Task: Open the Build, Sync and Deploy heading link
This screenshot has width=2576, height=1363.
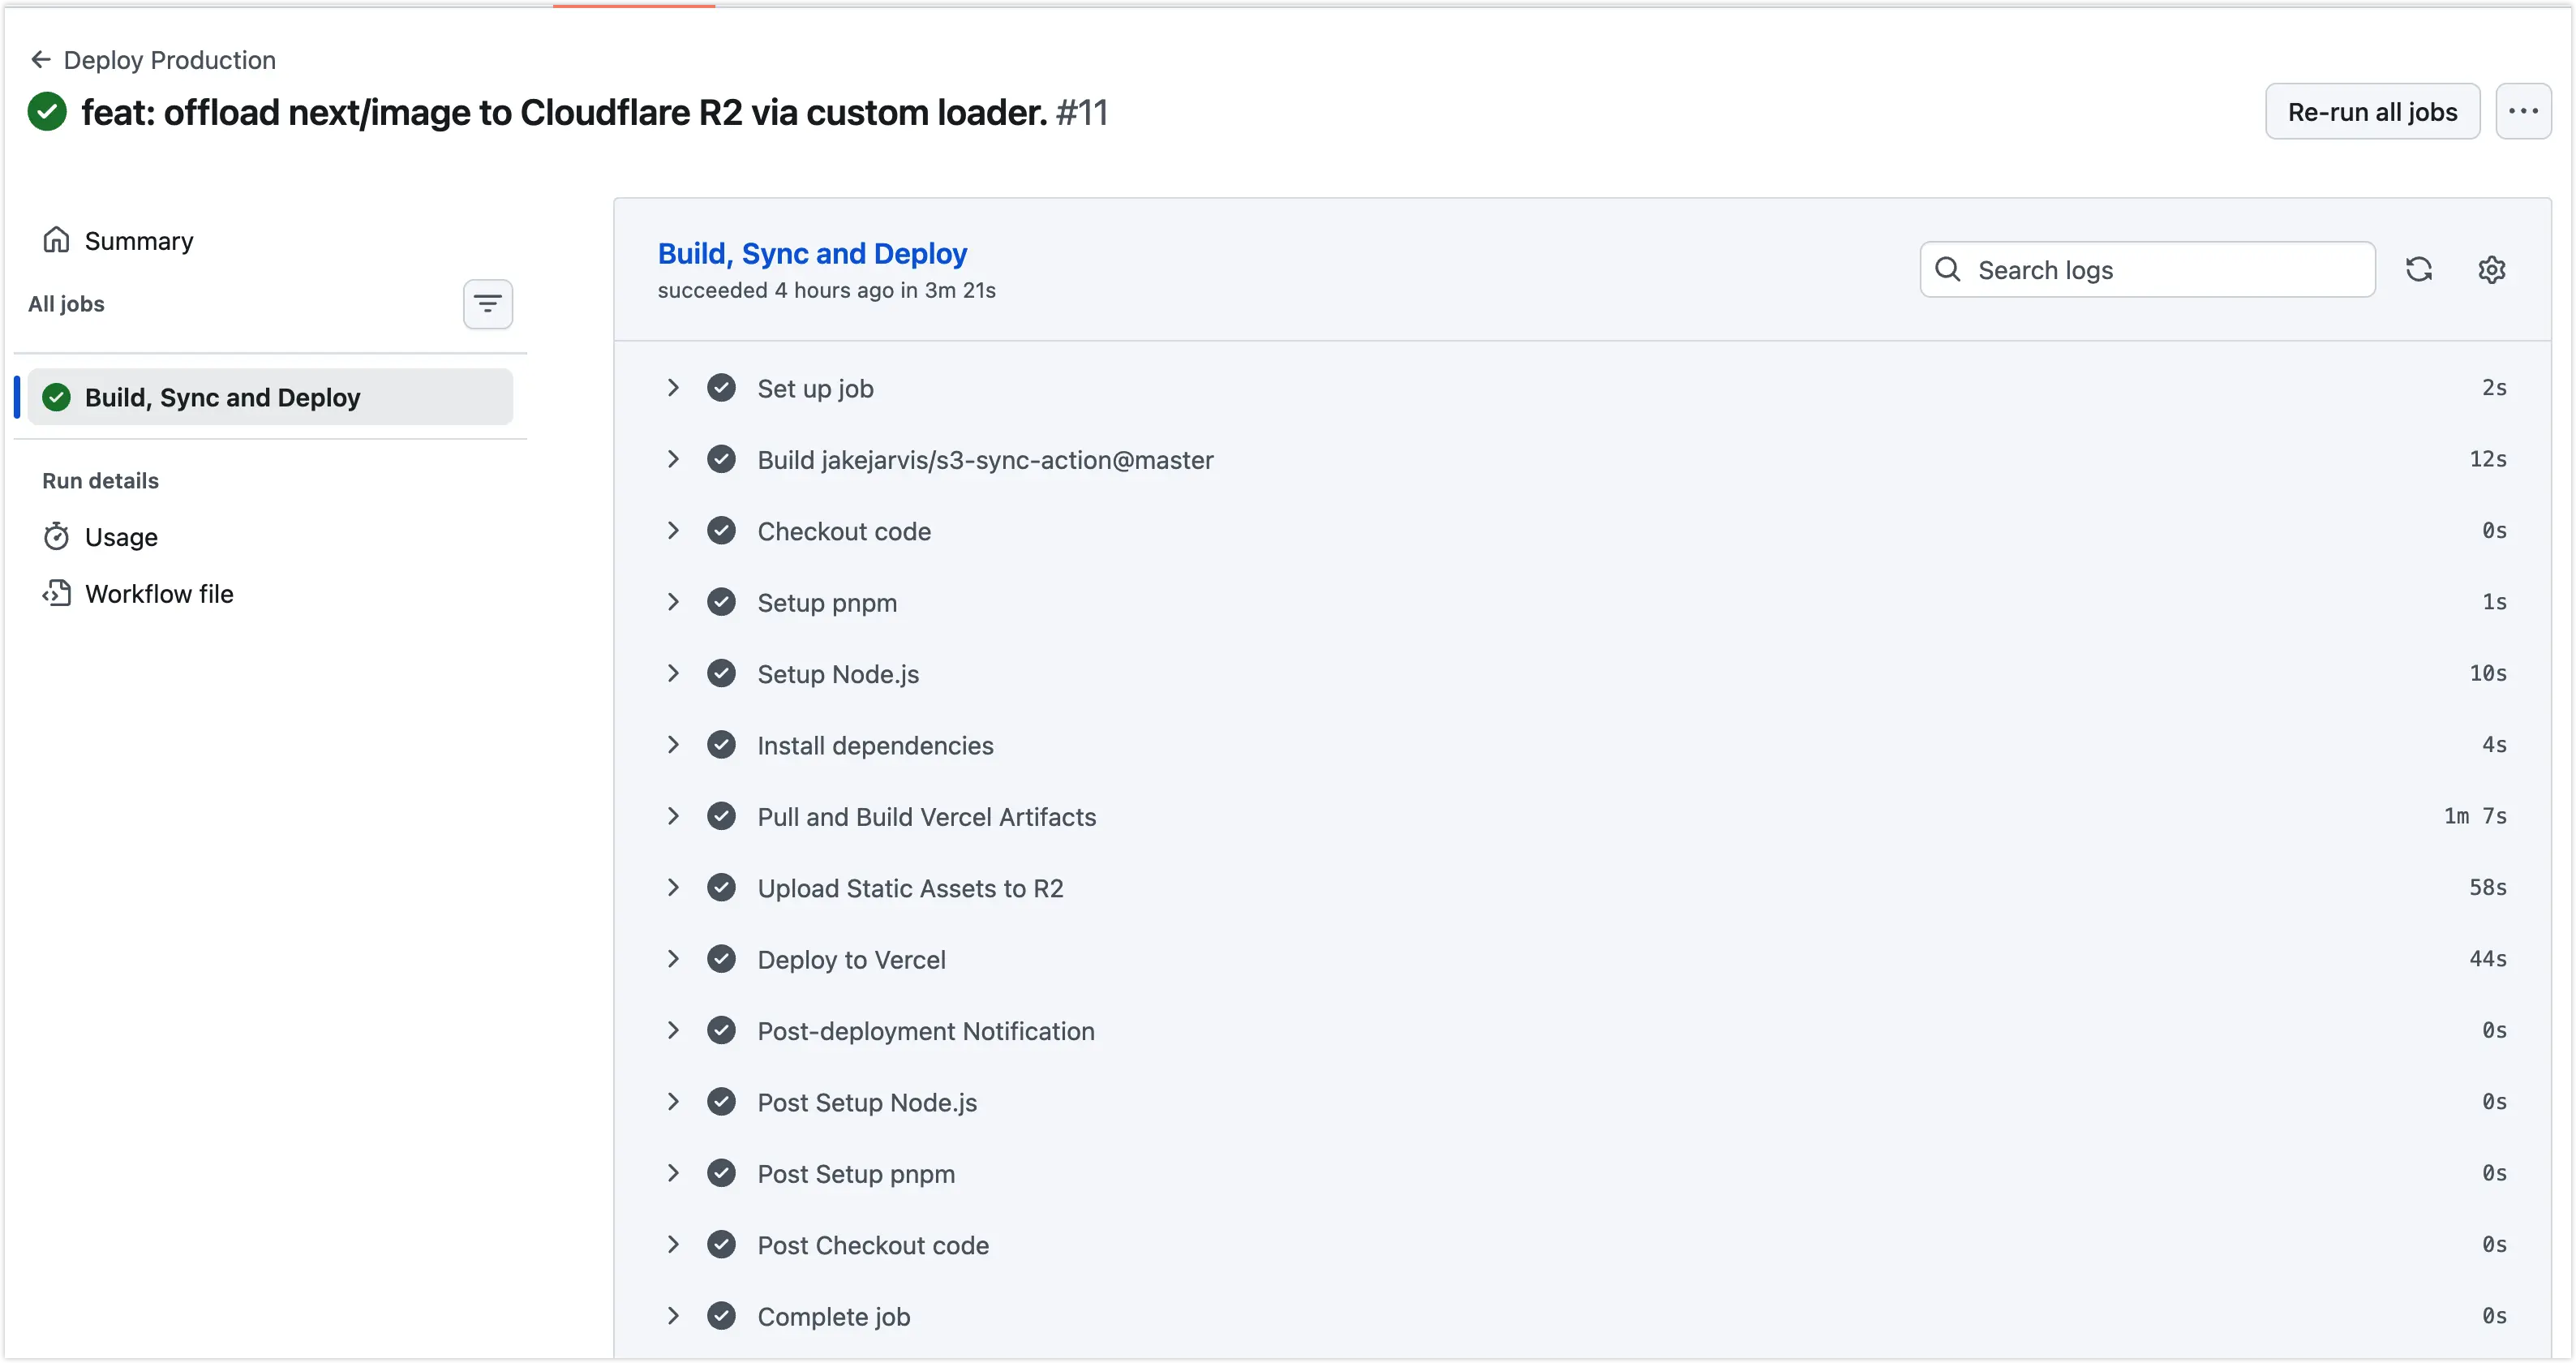Action: 812,253
